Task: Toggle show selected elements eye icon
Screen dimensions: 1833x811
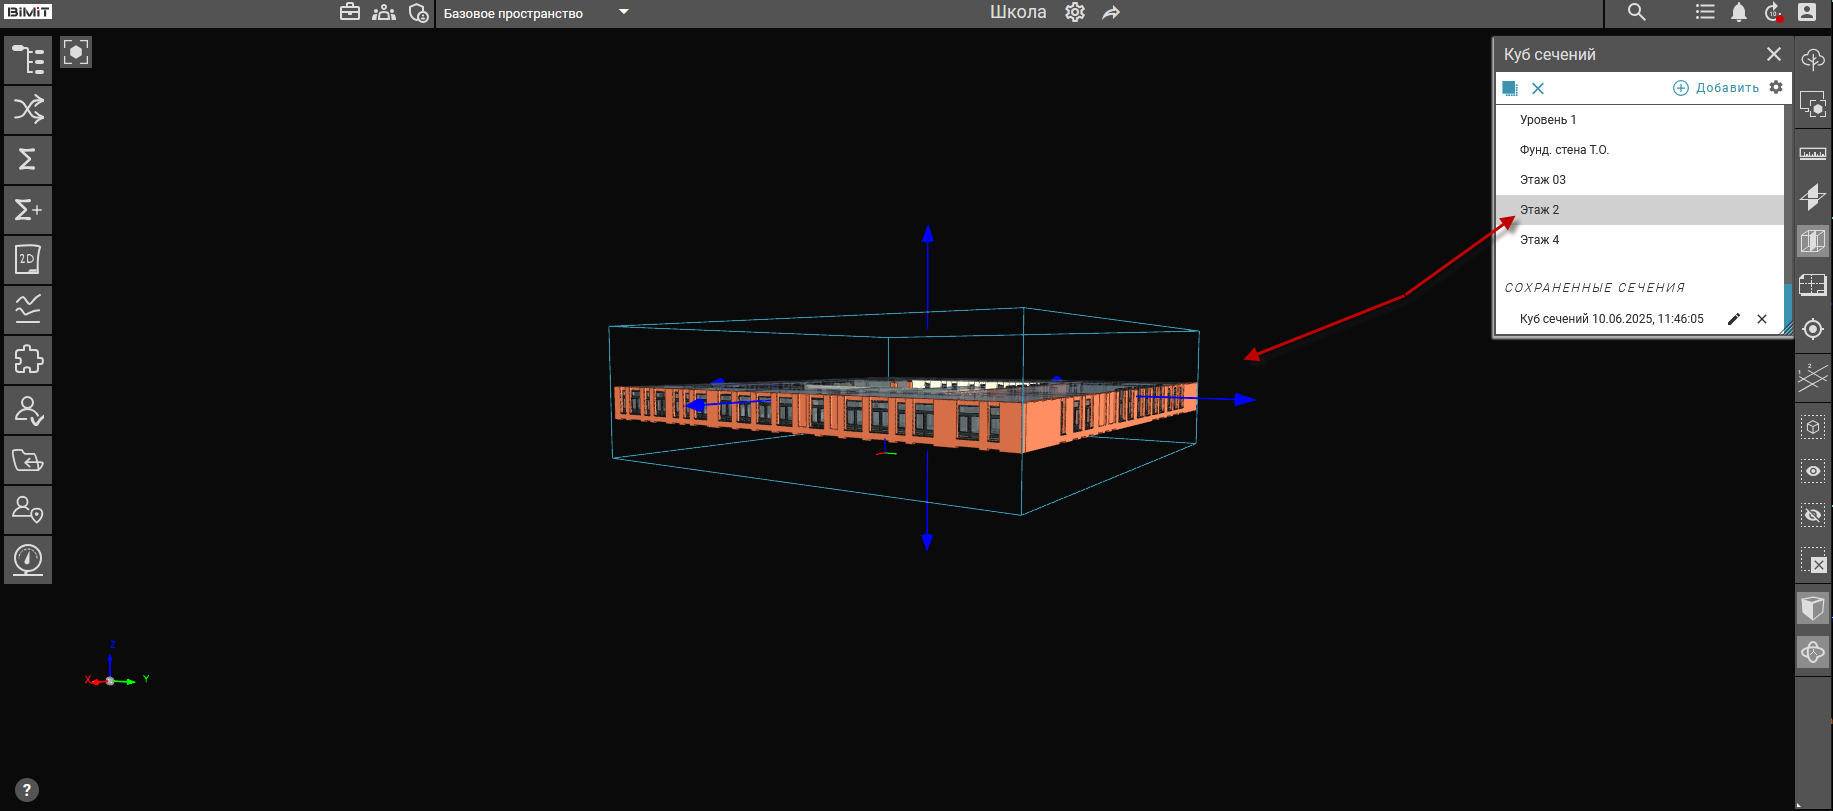Action: pos(1812,471)
